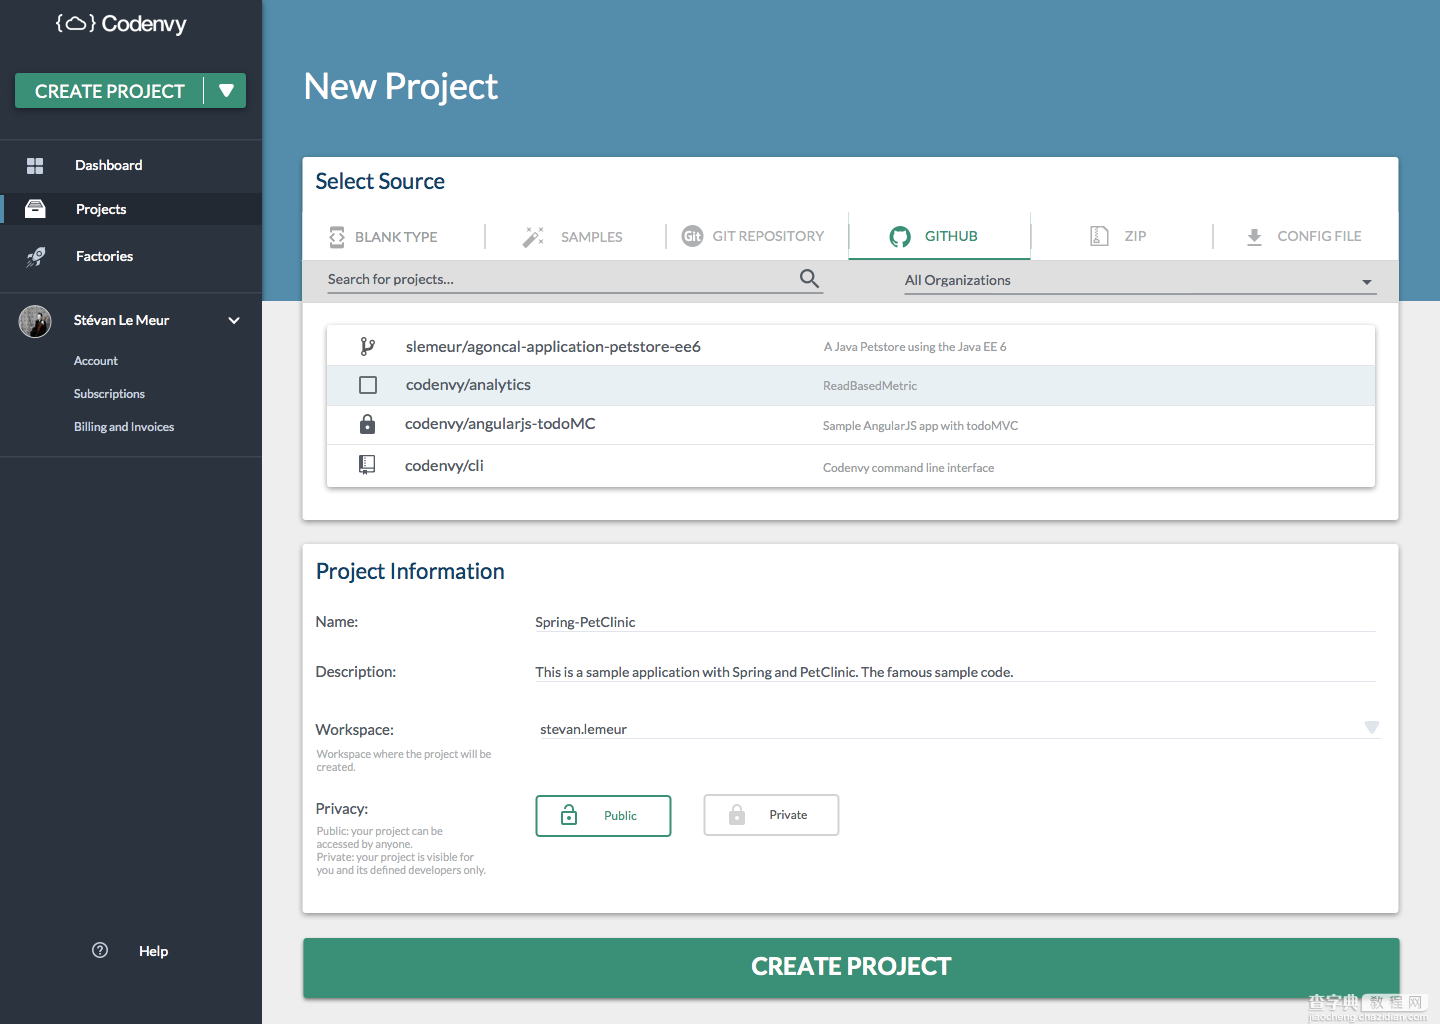The width and height of the screenshot is (1440, 1024).
Task: Click the search magnifier icon
Action: pos(809,278)
